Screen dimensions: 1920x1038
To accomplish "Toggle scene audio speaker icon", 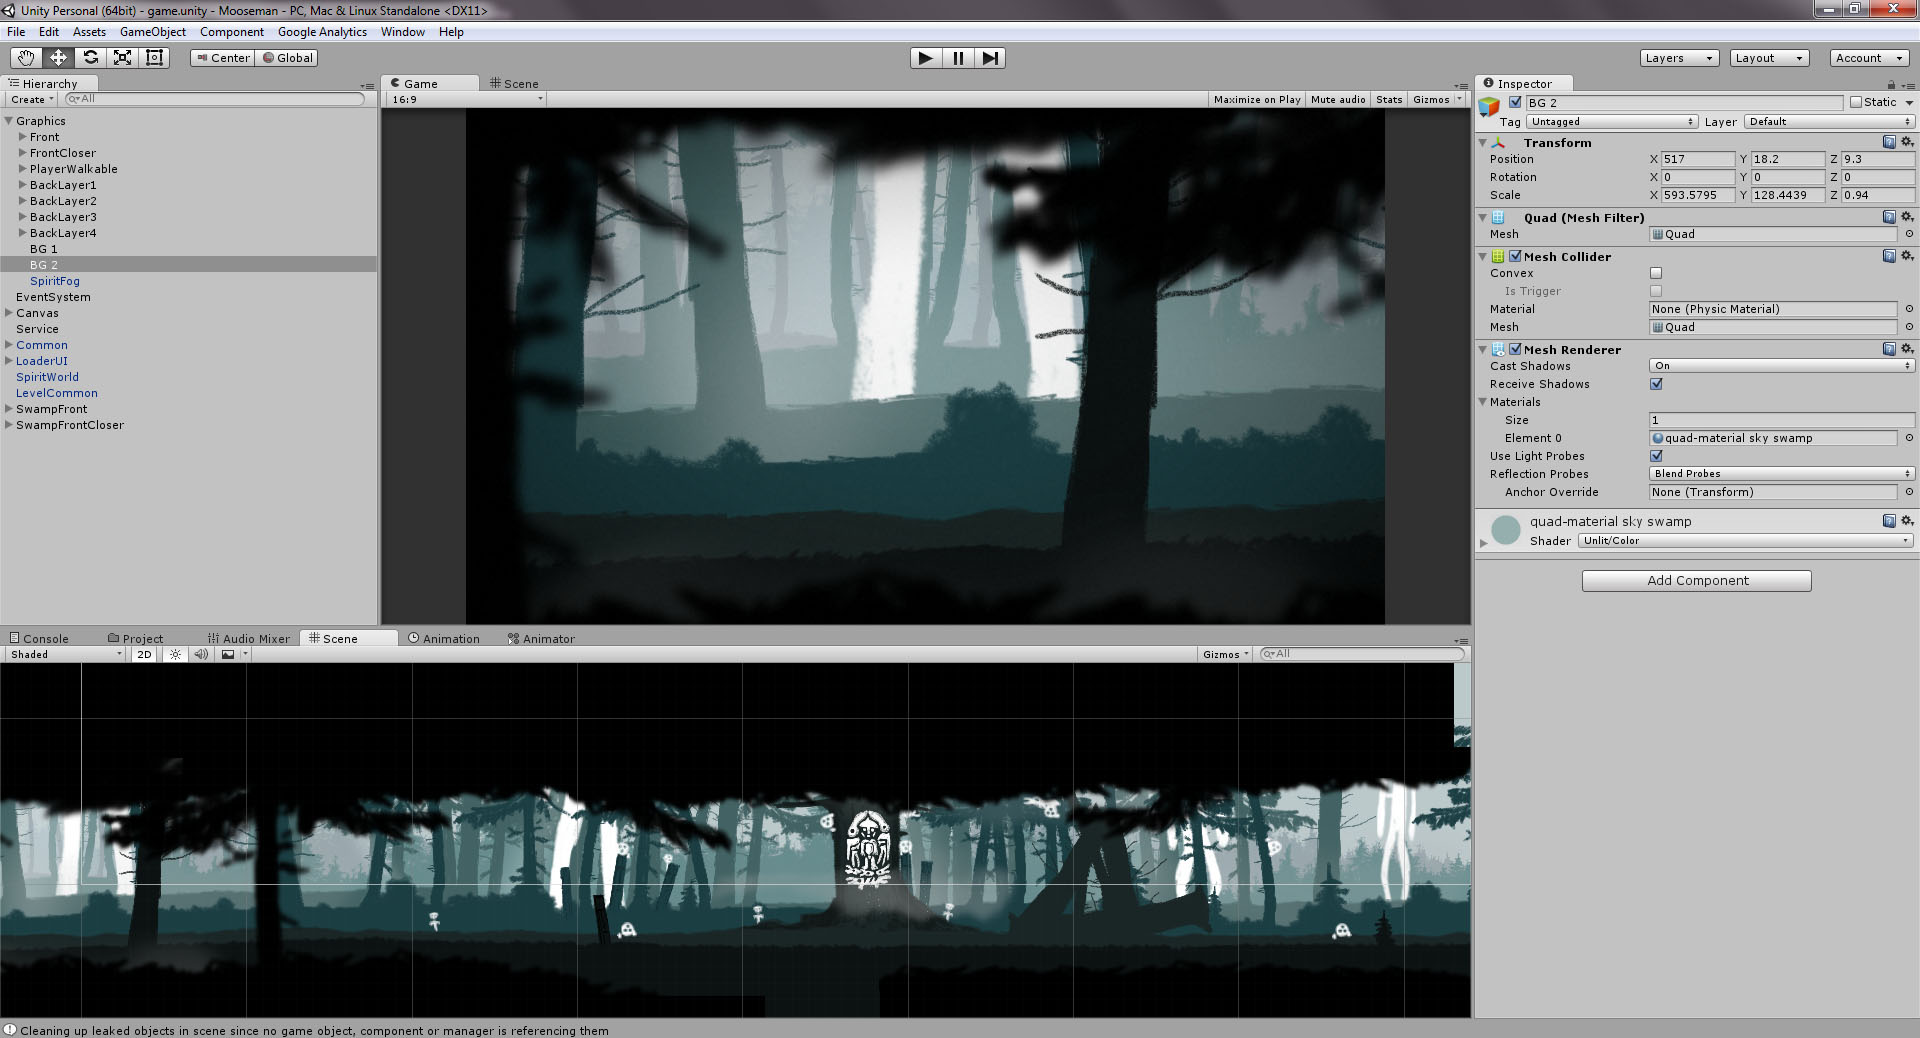I will coord(201,654).
